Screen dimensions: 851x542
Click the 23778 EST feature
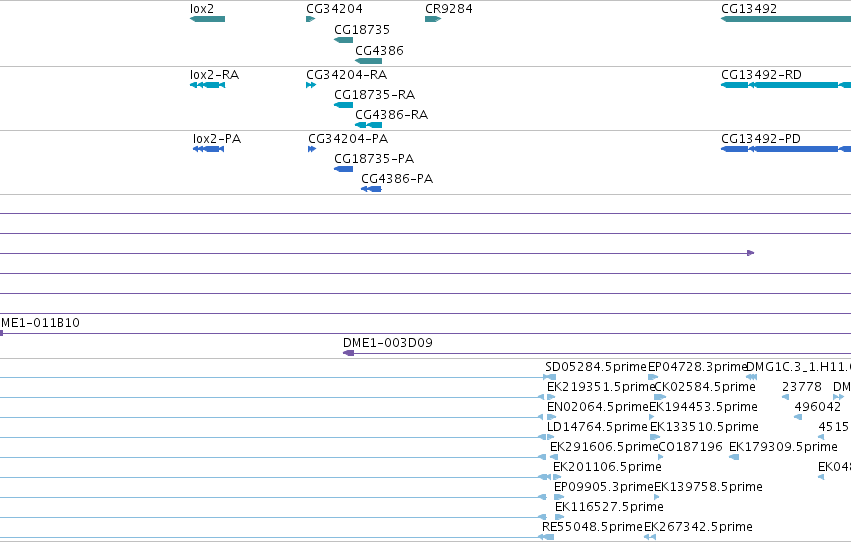click(785, 397)
